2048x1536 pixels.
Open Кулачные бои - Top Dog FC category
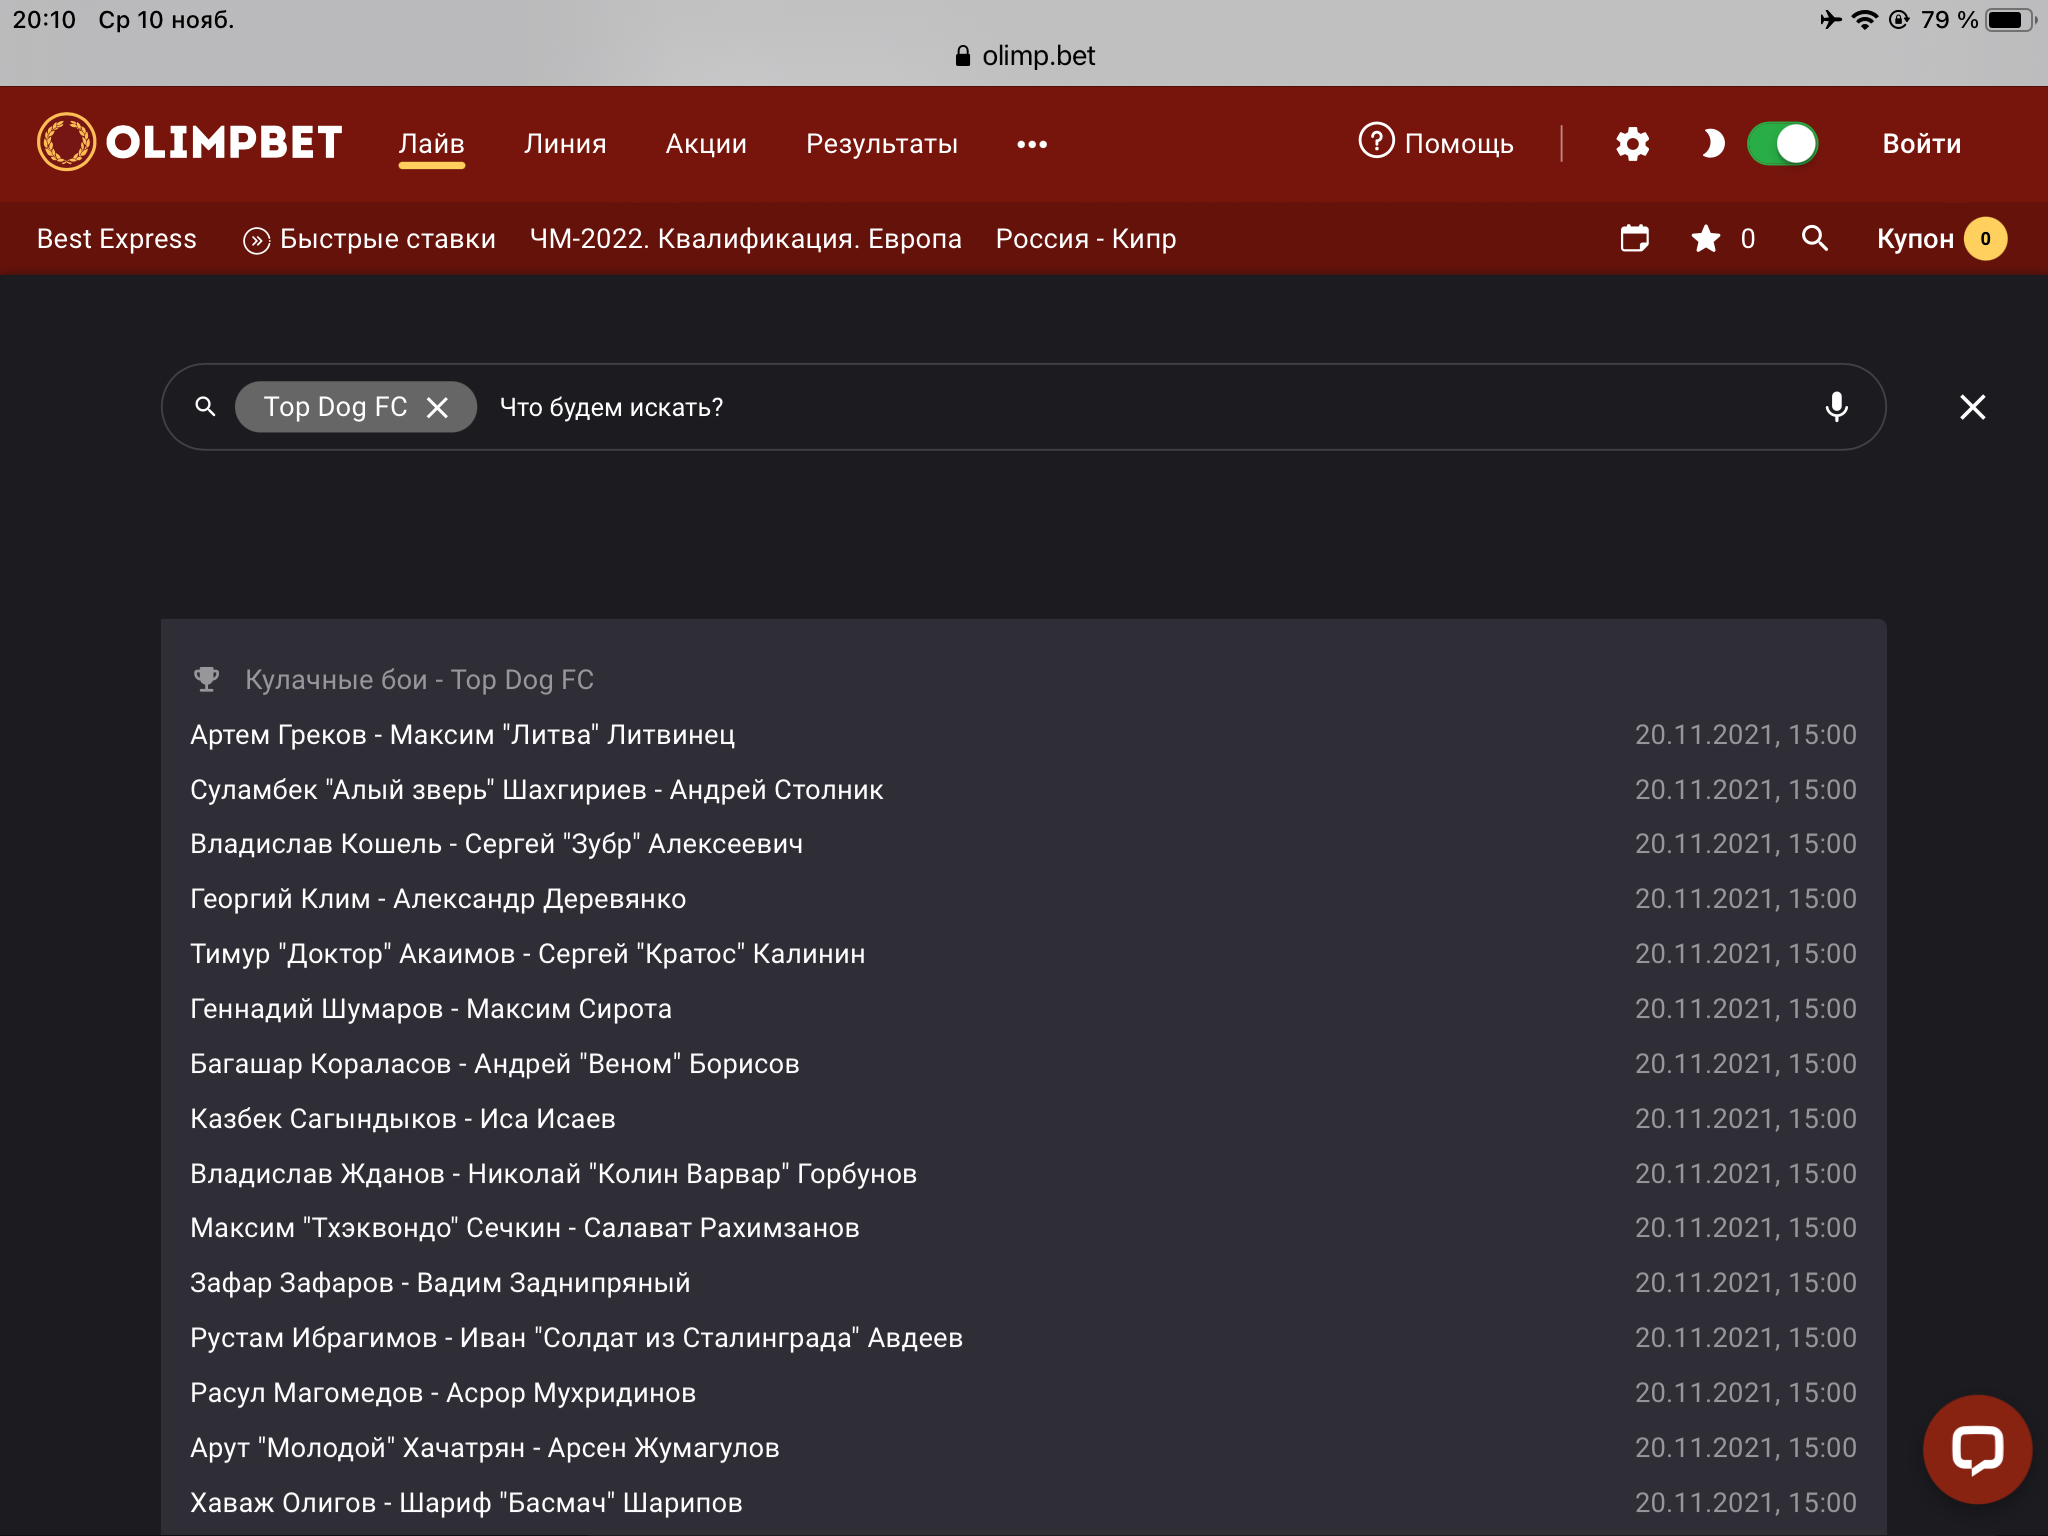tap(419, 680)
